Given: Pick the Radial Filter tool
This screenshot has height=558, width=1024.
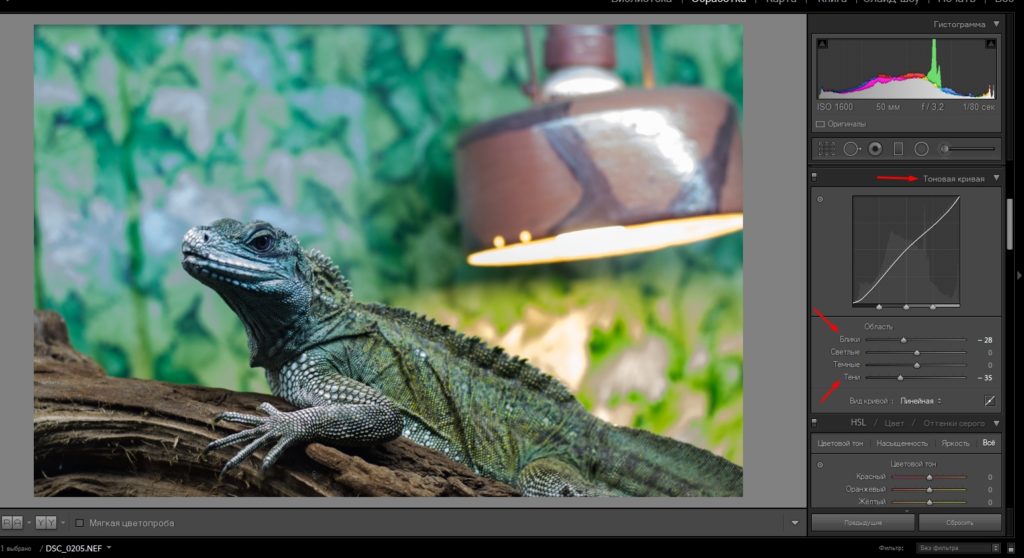Looking at the screenshot, I should [921, 149].
